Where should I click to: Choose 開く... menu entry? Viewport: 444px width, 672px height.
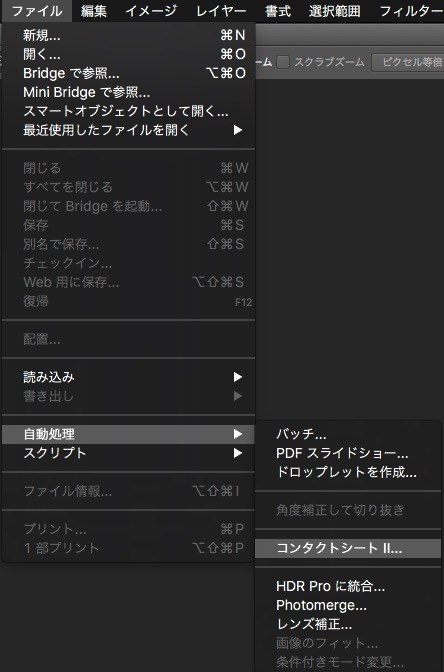tap(129, 54)
